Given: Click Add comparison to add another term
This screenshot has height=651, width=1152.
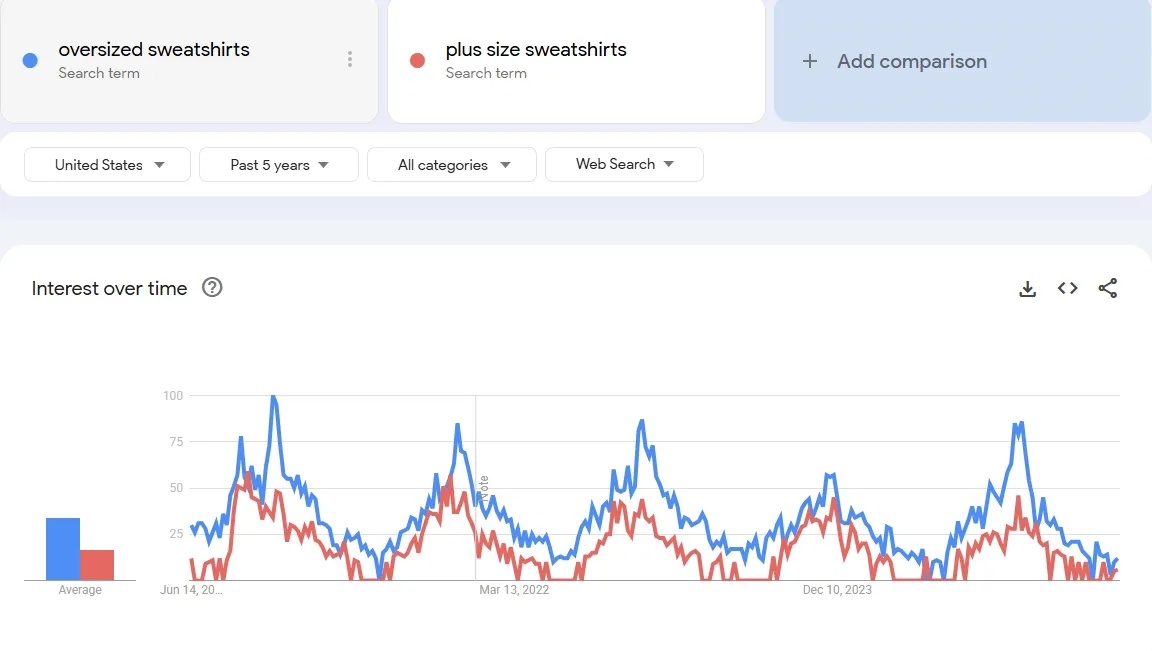Looking at the screenshot, I should 911,61.
